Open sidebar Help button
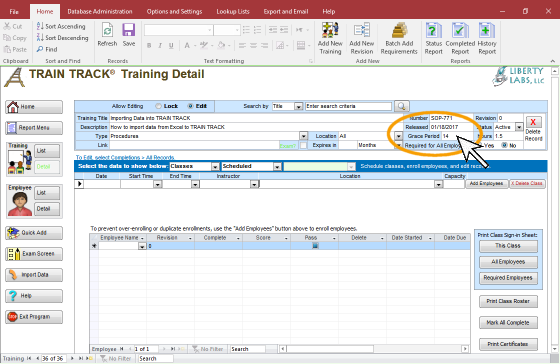The height and width of the screenshot is (364, 560). click(34, 296)
